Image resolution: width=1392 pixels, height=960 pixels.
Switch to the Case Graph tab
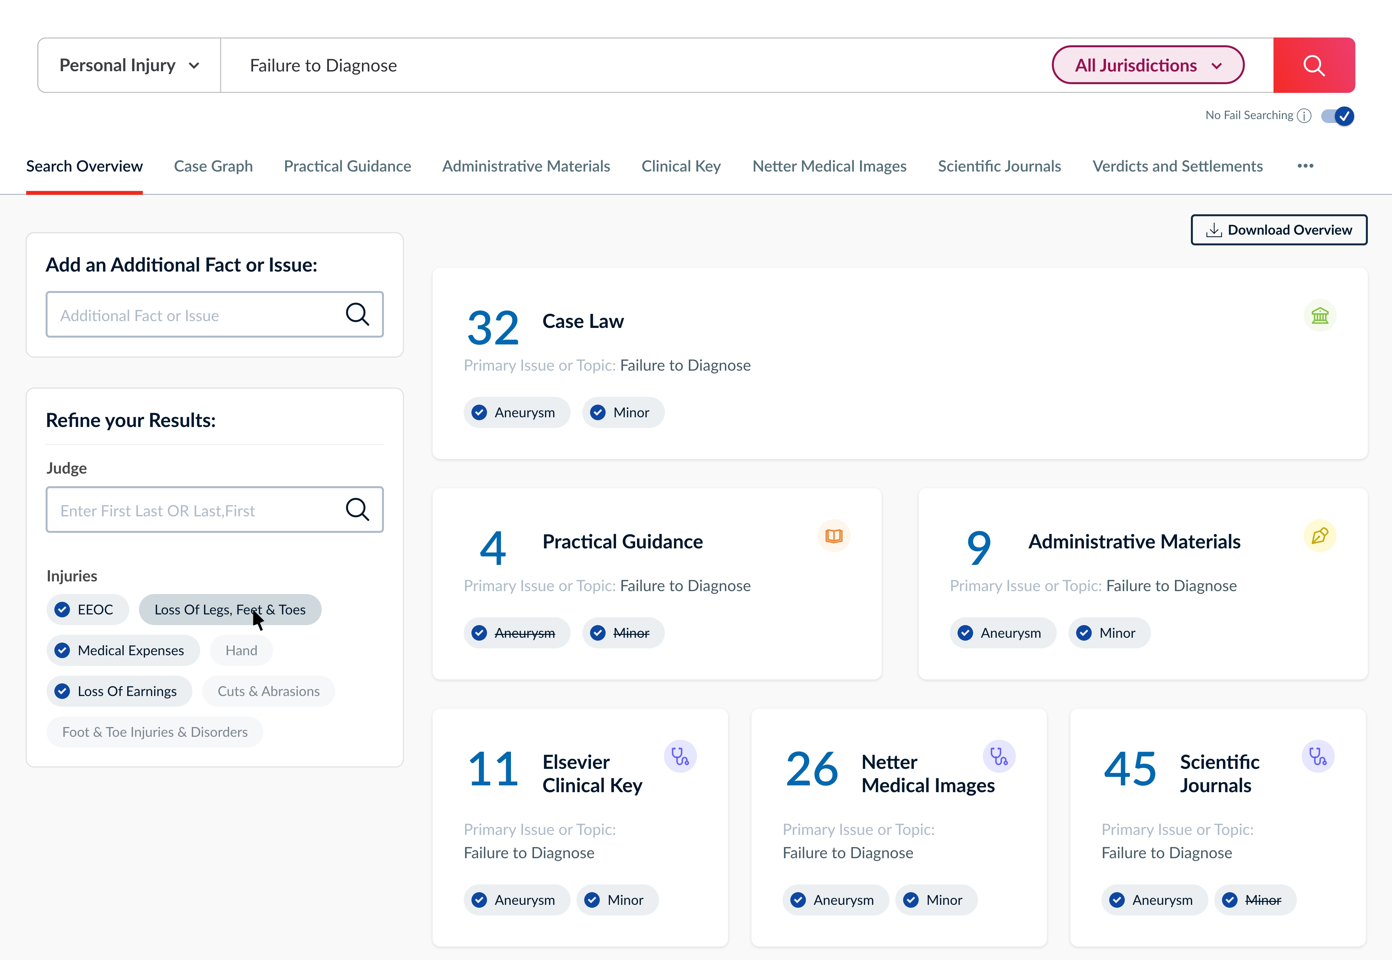tap(213, 166)
